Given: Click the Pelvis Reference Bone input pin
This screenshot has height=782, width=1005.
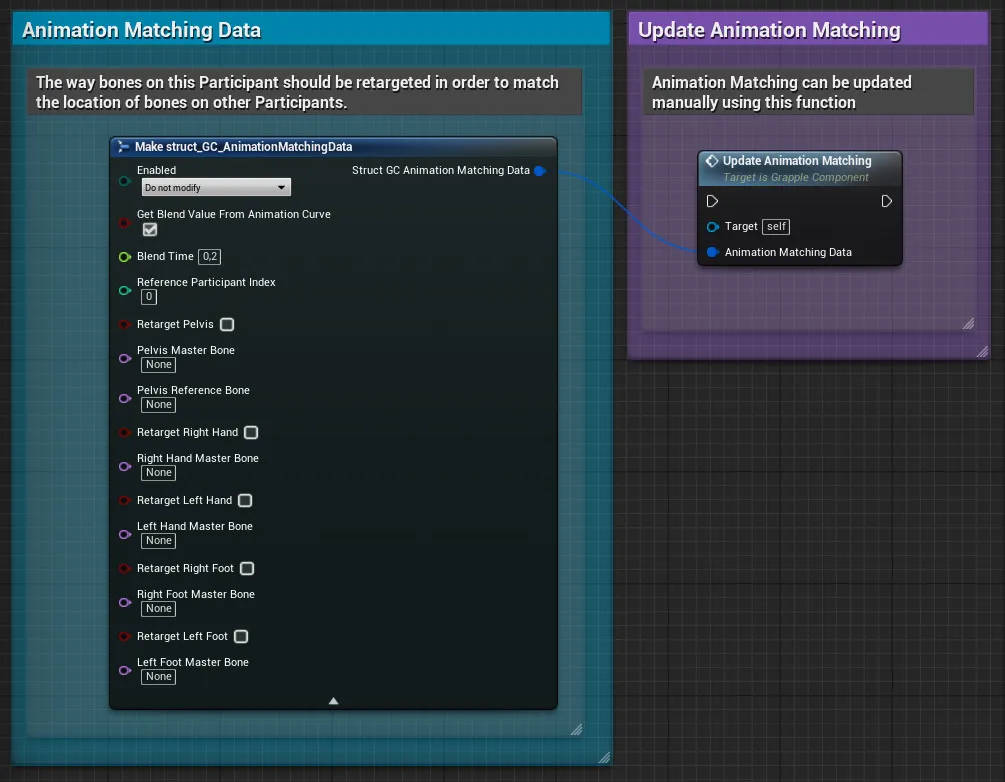Looking at the screenshot, I should pyautogui.click(x=125, y=398).
